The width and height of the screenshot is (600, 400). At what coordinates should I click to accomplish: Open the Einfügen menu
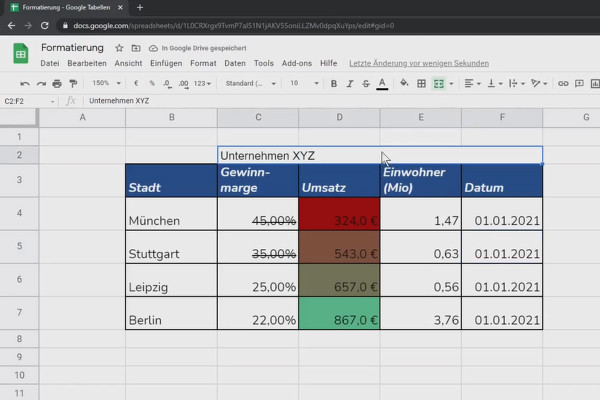click(x=166, y=63)
